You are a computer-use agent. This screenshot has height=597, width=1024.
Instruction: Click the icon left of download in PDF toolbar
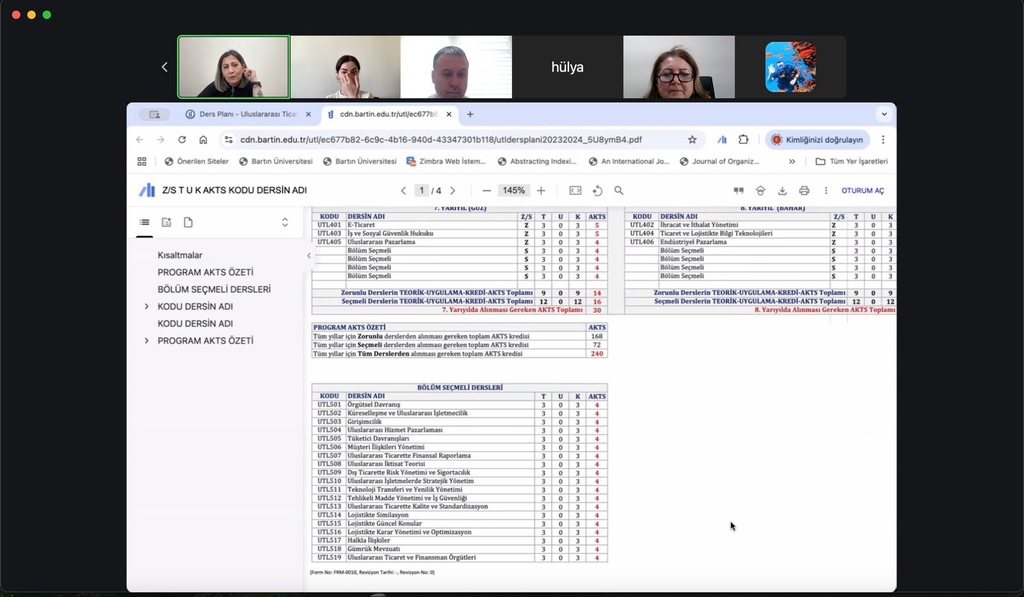[x=760, y=191]
